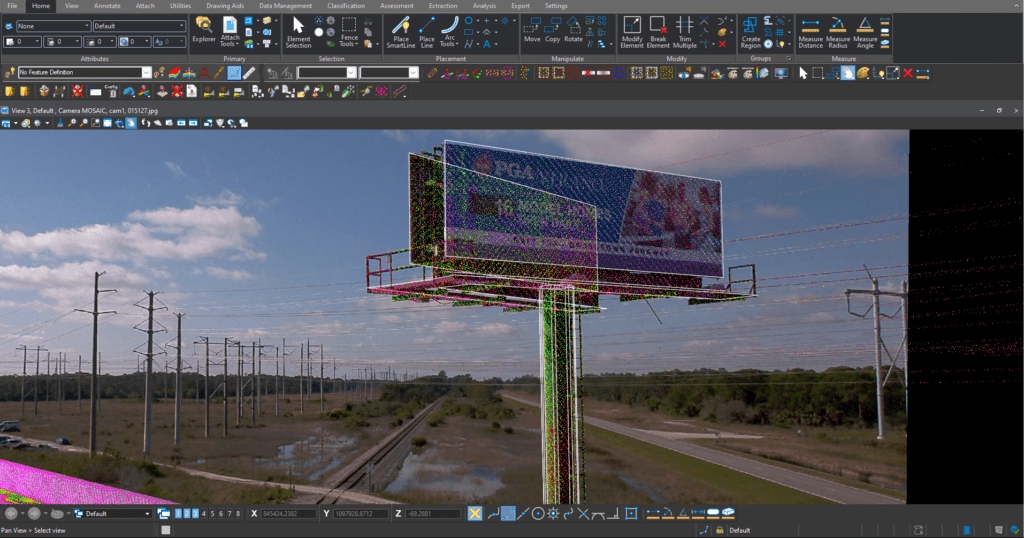Screen dimensions: 1024x538
Task: Select the highlighted pan hand icon in the second toolbar
Action: coord(848,73)
